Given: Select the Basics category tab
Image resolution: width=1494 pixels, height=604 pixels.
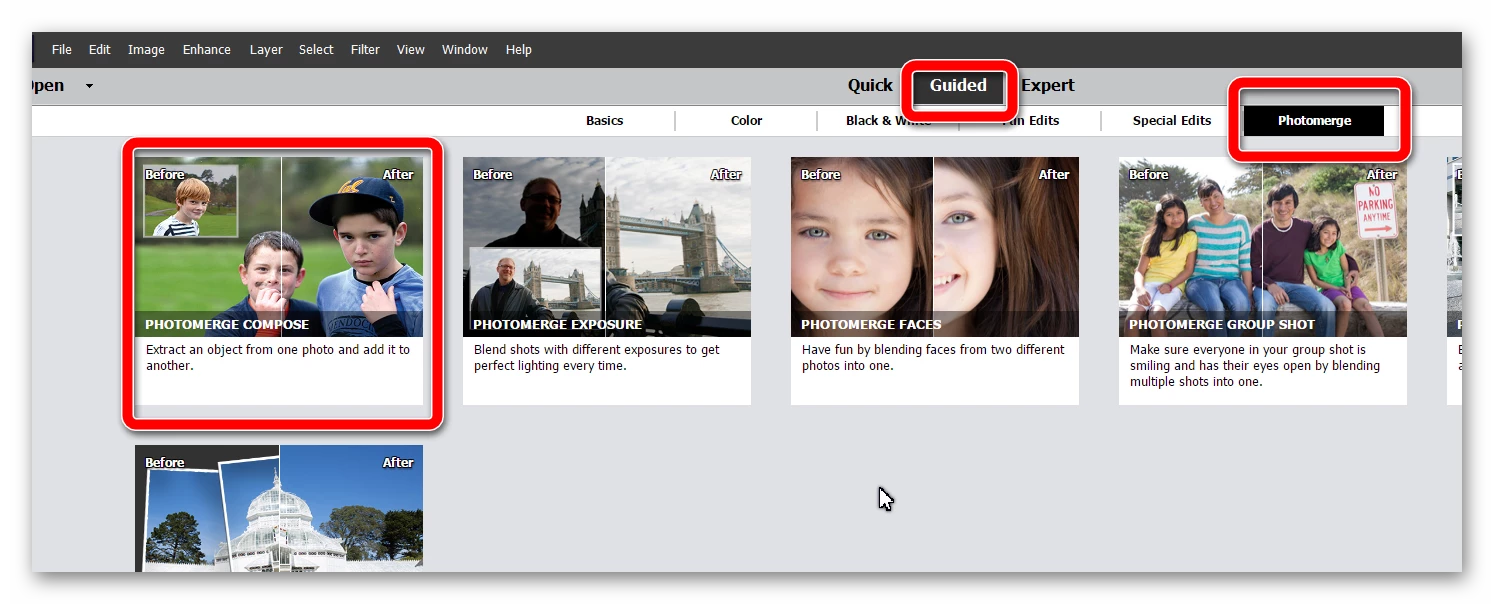Looking at the screenshot, I should 605,121.
